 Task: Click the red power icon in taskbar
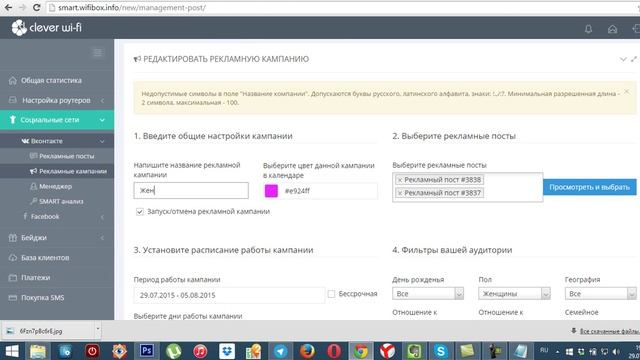[x=92, y=351]
